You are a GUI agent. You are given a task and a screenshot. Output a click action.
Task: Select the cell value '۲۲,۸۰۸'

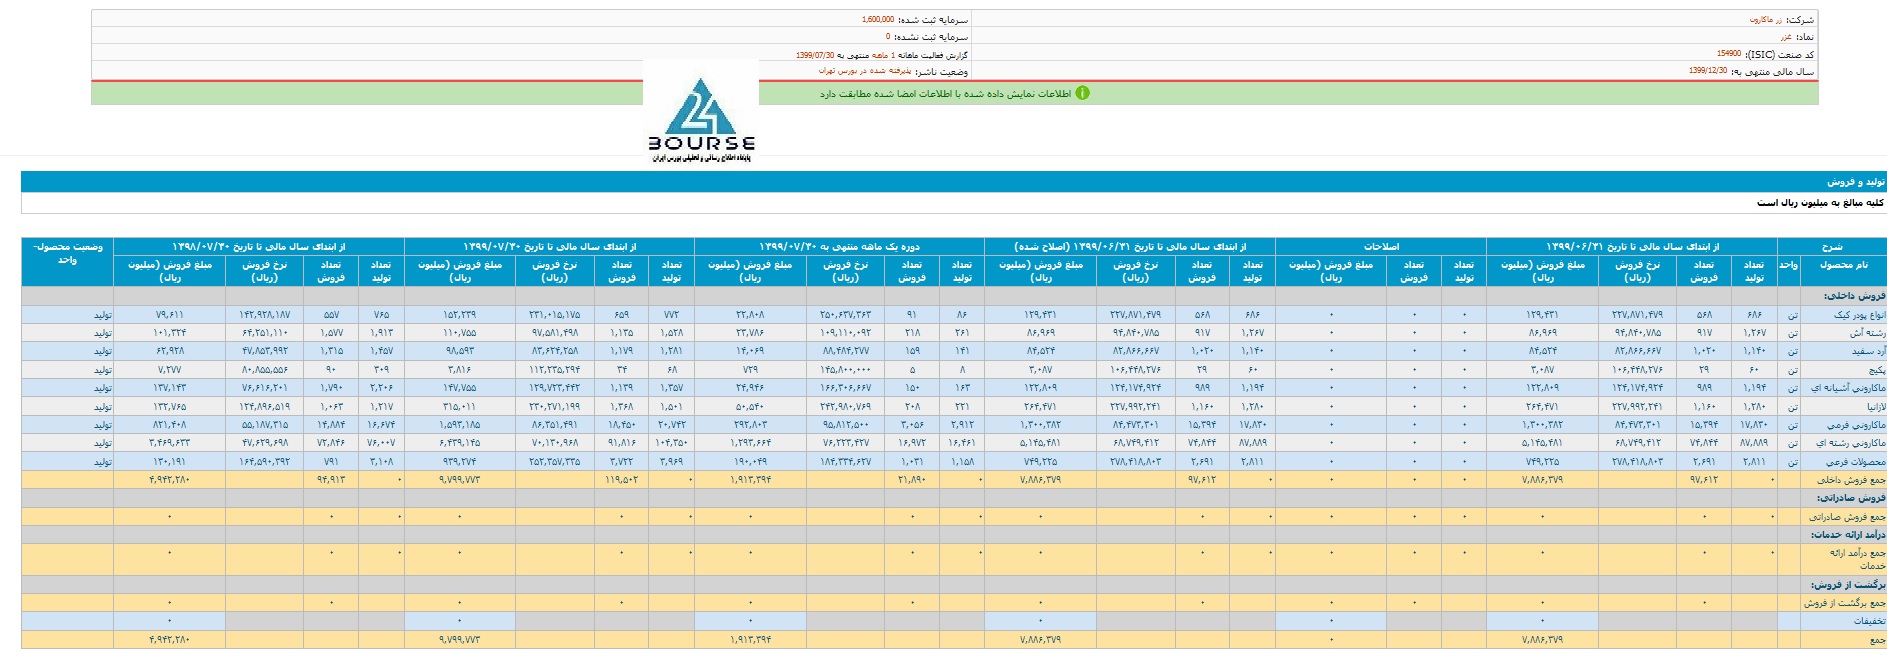(750, 315)
